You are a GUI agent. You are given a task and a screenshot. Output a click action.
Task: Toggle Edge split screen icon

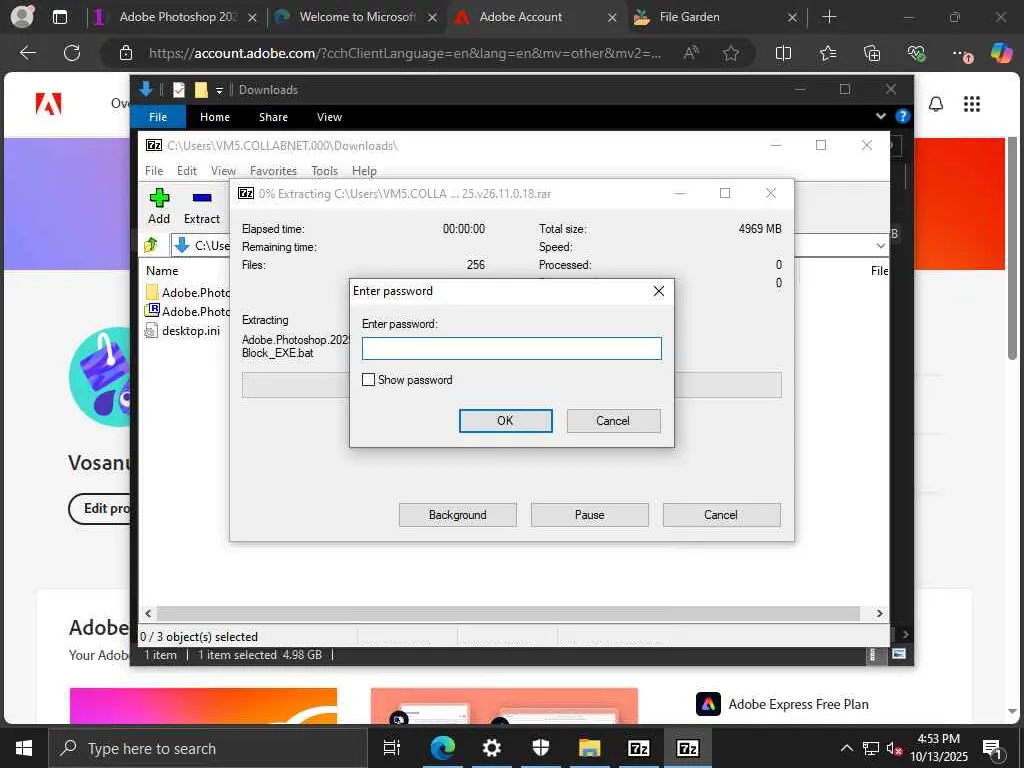click(783, 54)
